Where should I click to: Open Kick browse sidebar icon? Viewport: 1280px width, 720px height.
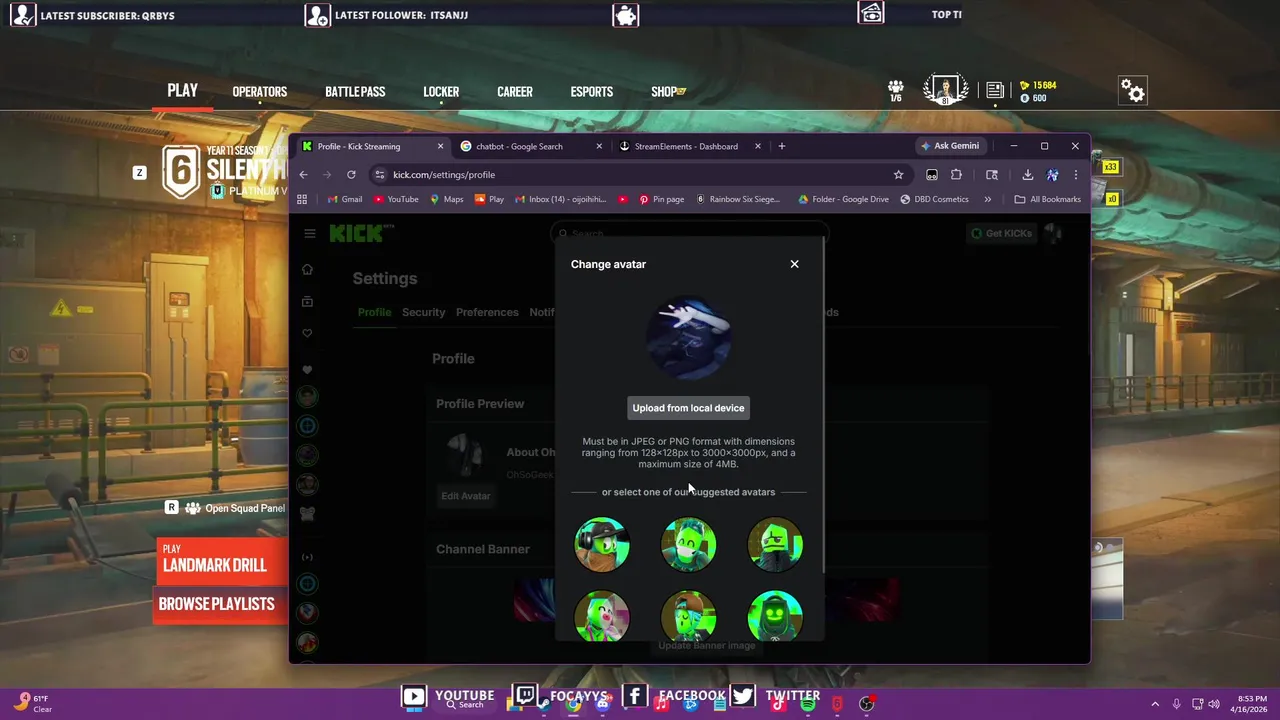pyautogui.click(x=307, y=301)
